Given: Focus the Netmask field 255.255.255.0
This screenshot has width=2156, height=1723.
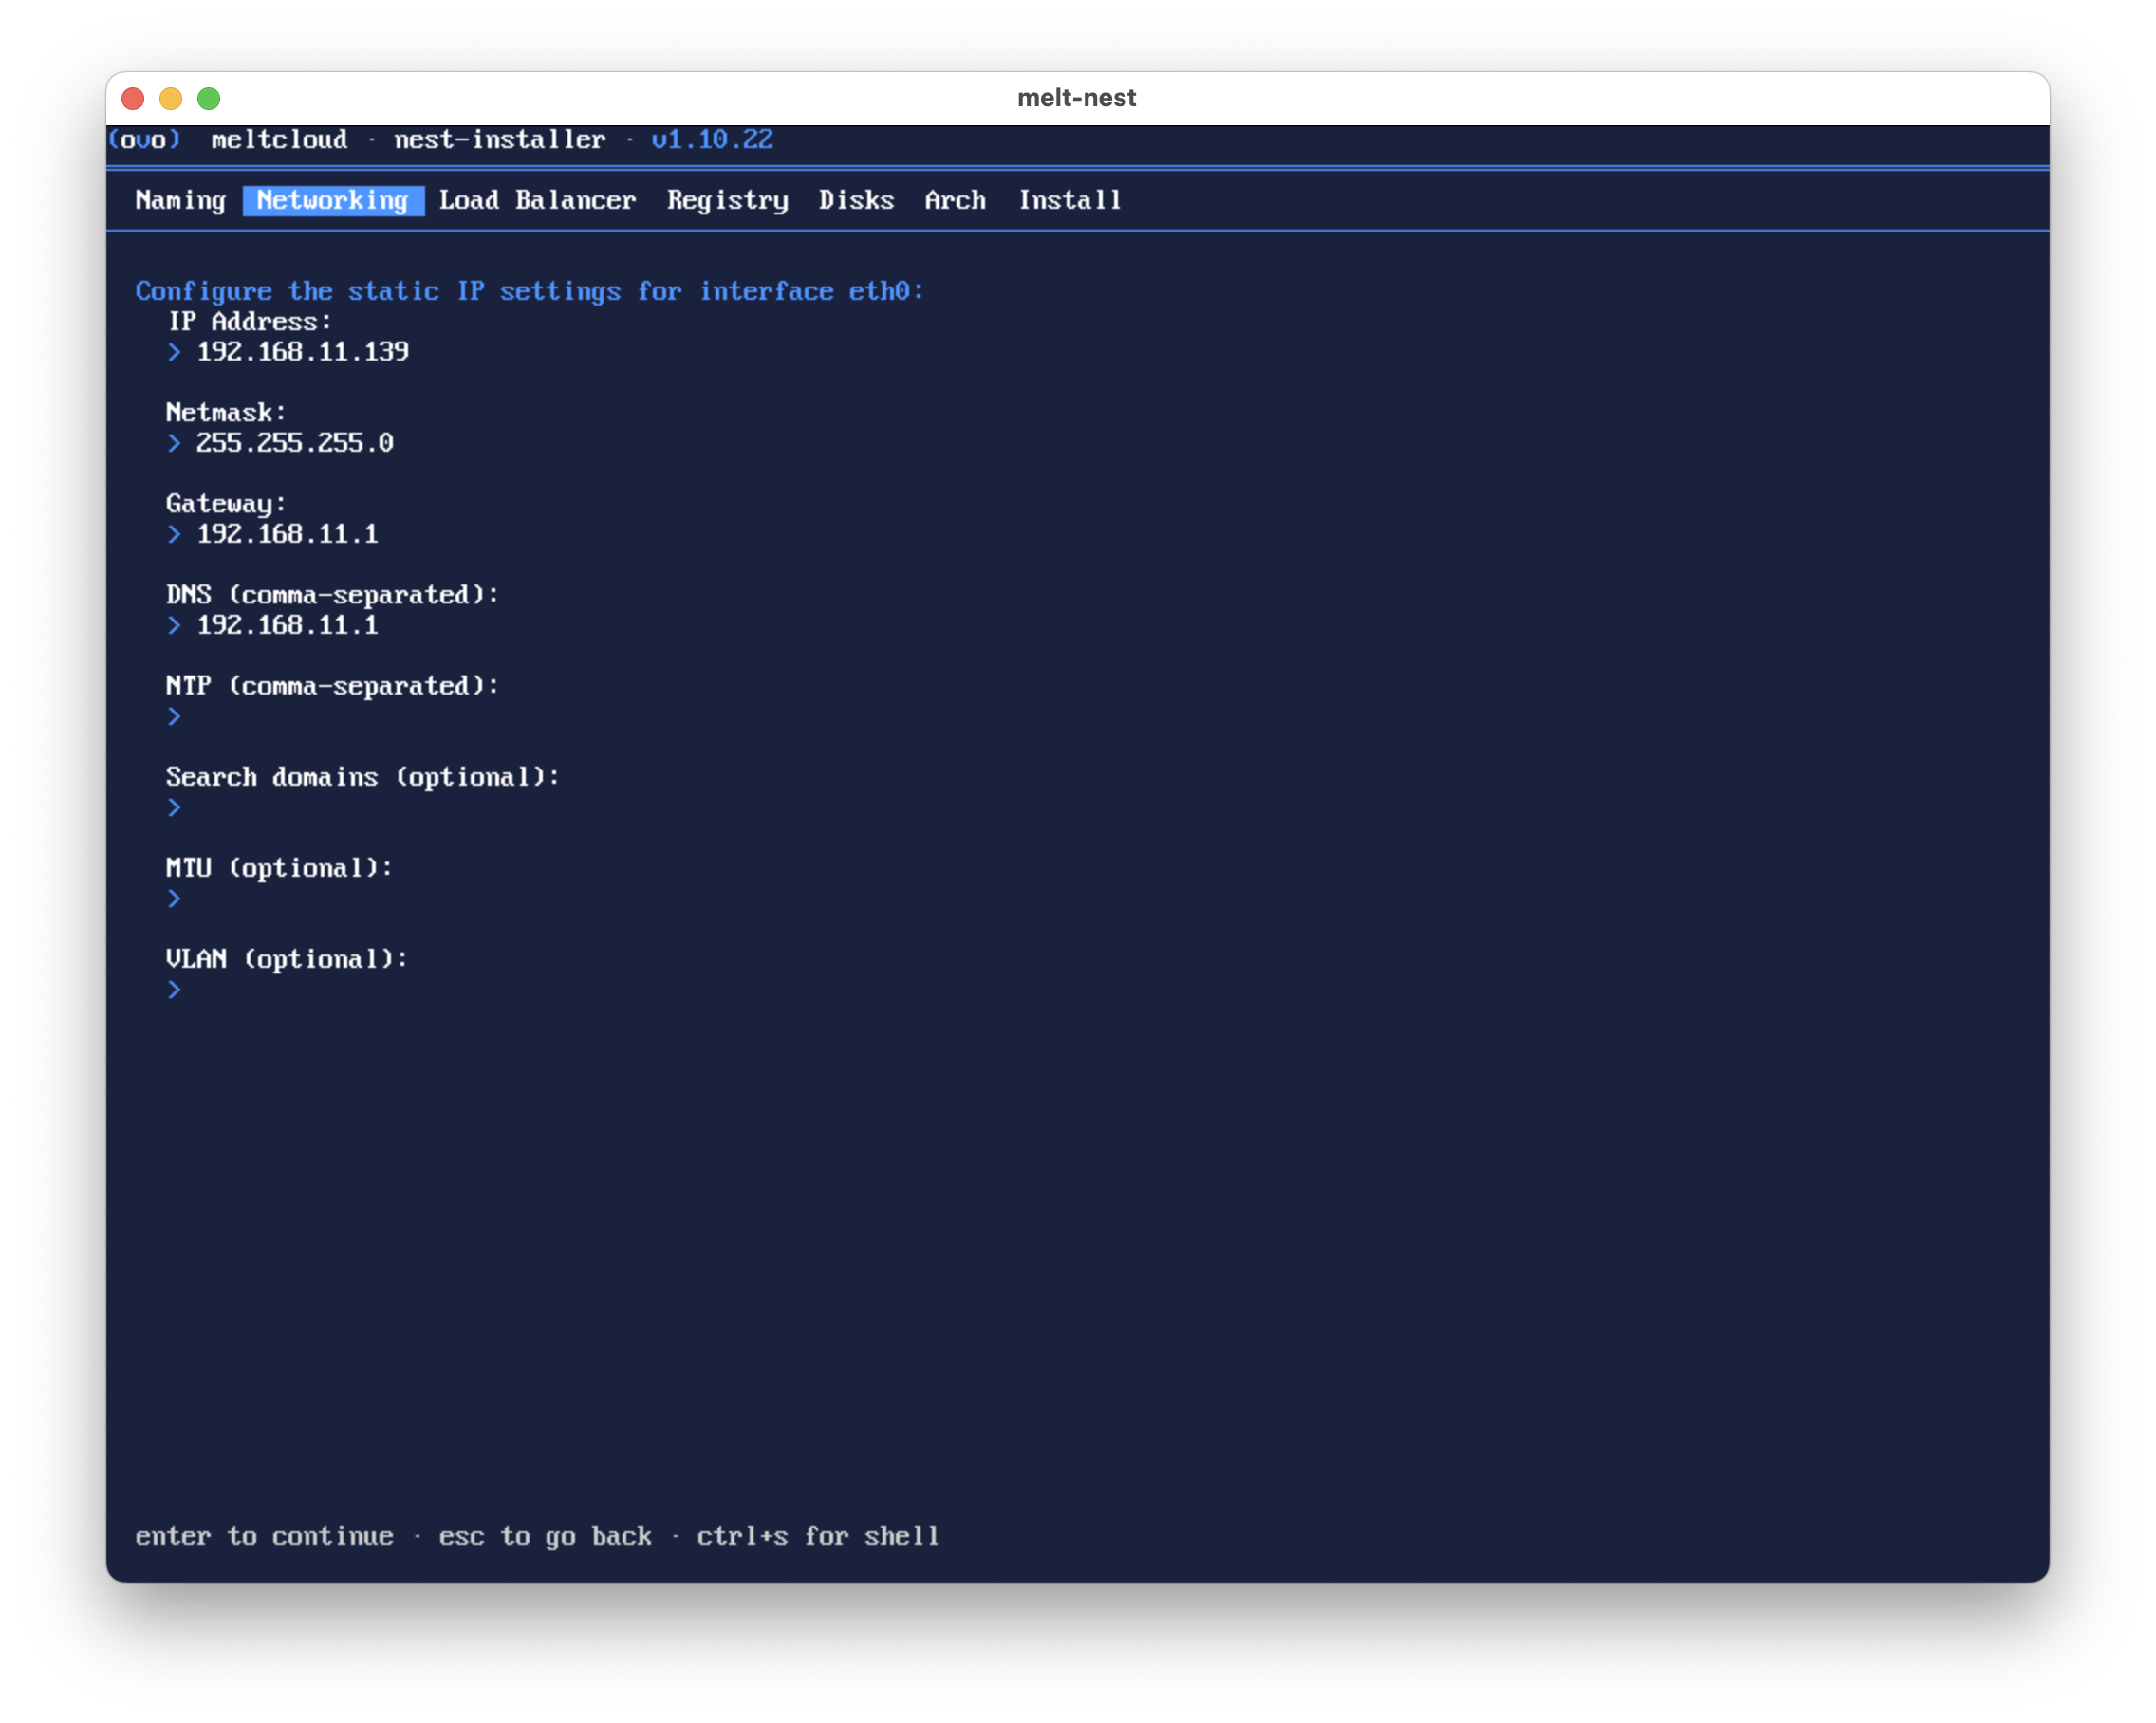Looking at the screenshot, I should [294, 443].
